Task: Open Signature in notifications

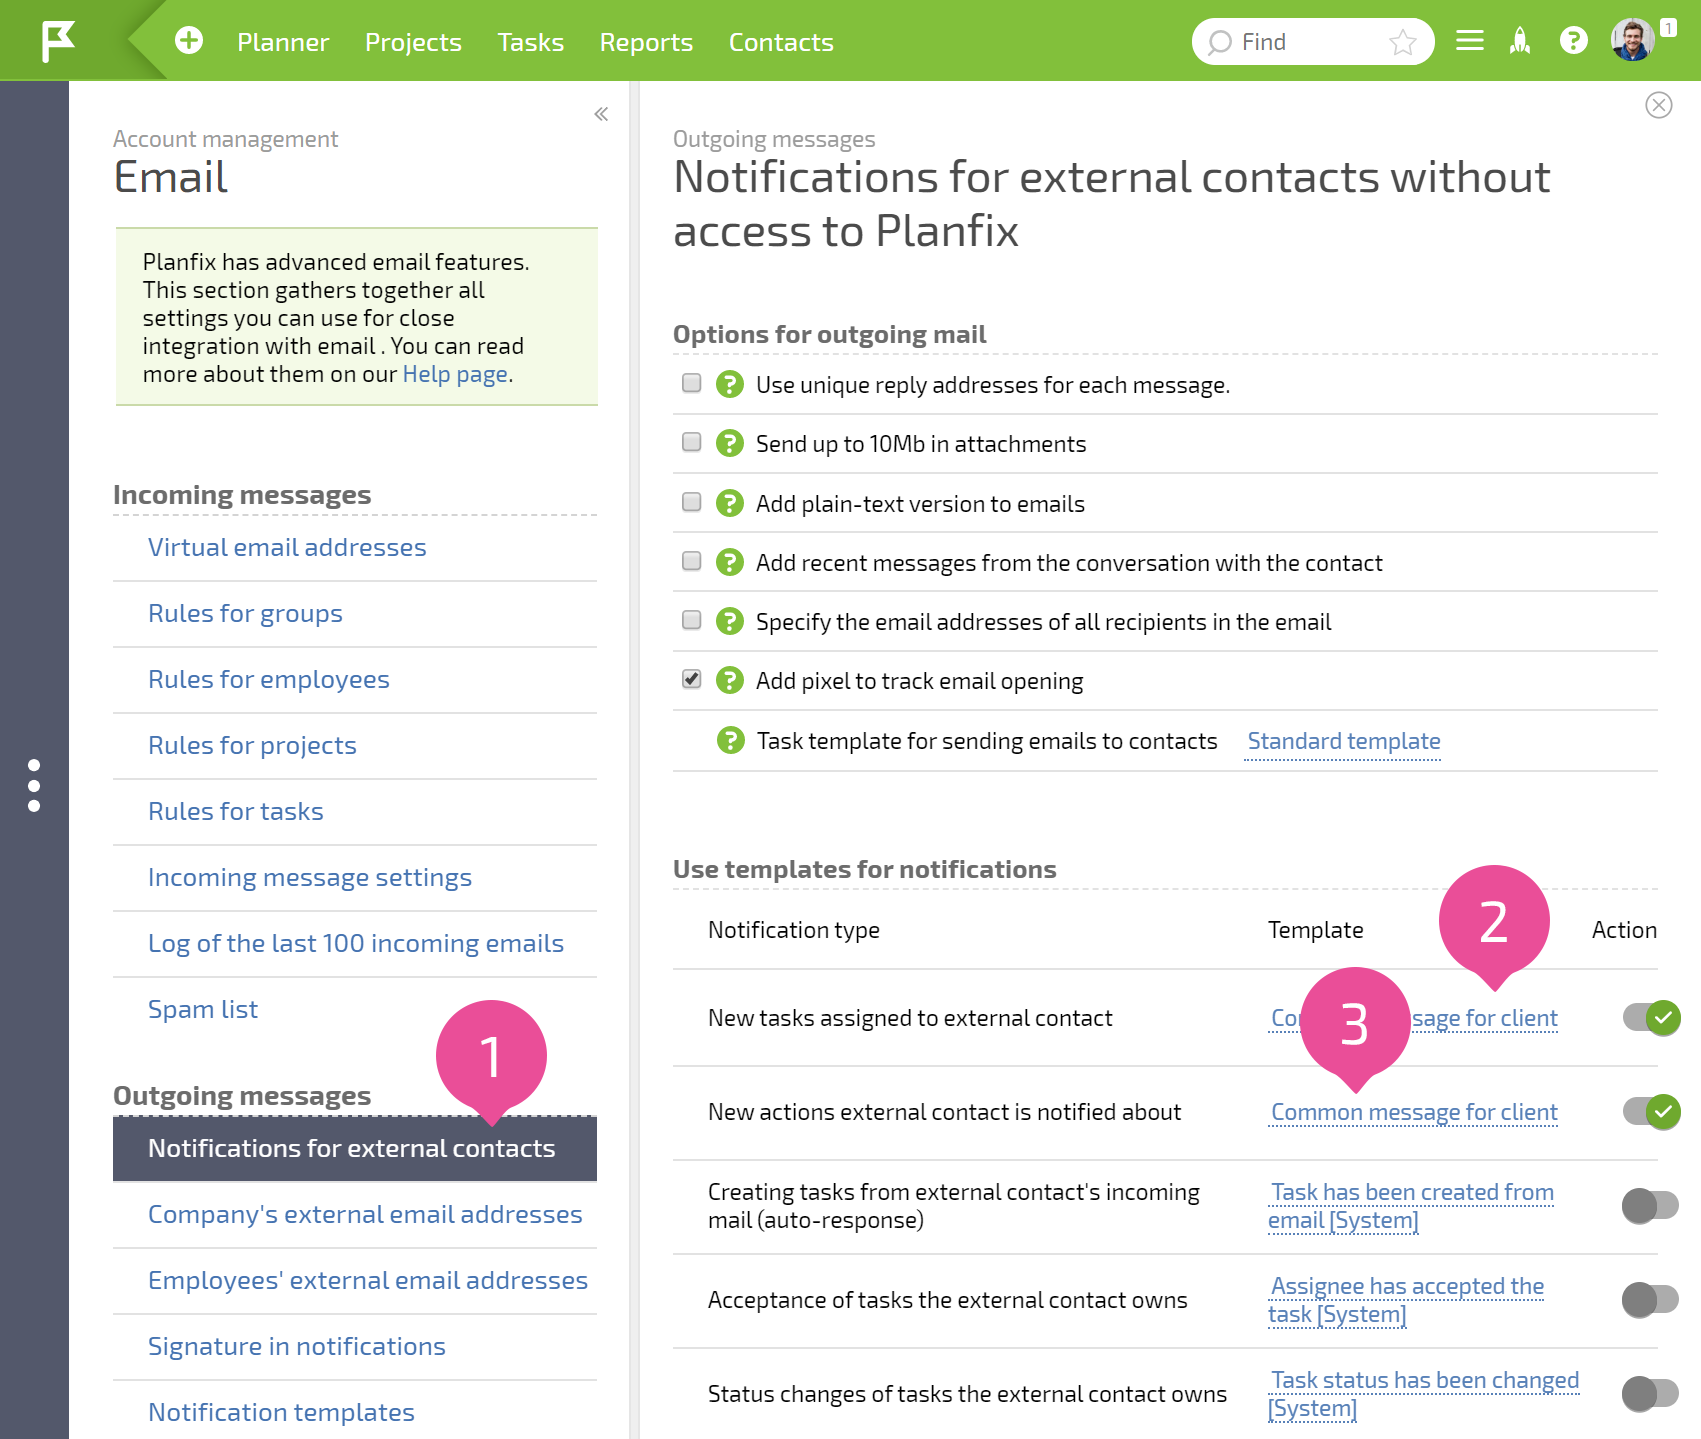Action: click(x=297, y=1346)
